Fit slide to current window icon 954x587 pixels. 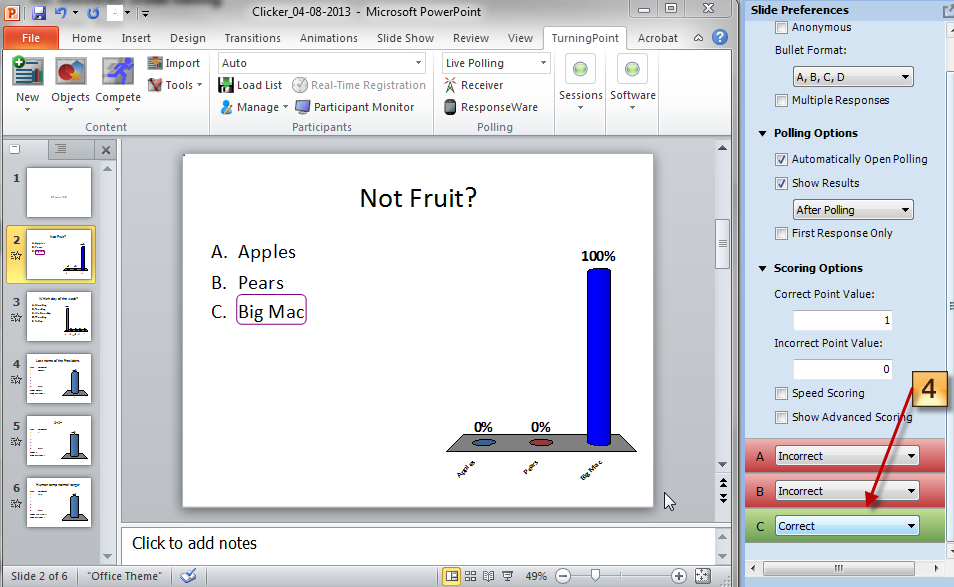702,575
